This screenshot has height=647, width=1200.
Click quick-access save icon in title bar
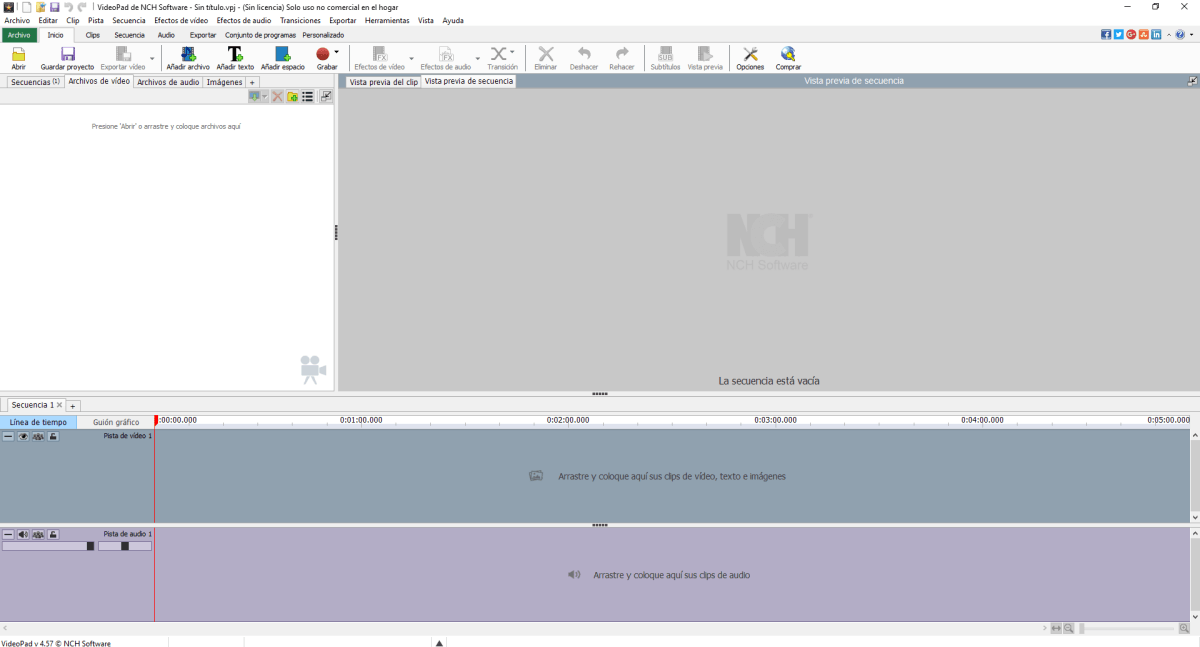[x=54, y=6]
